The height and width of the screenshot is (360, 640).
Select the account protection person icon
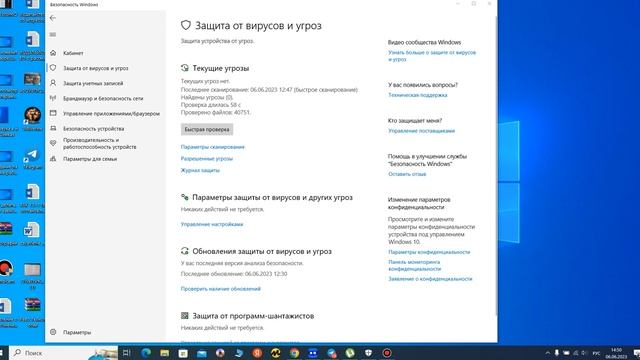click(53, 83)
